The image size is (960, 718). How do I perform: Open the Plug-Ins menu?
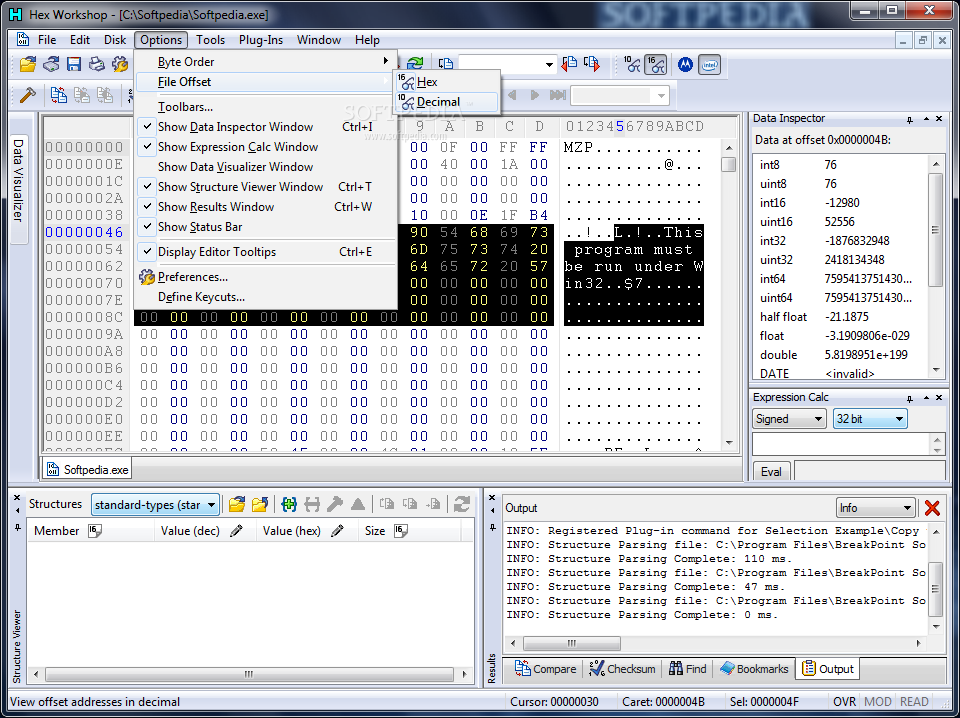pyautogui.click(x=261, y=40)
